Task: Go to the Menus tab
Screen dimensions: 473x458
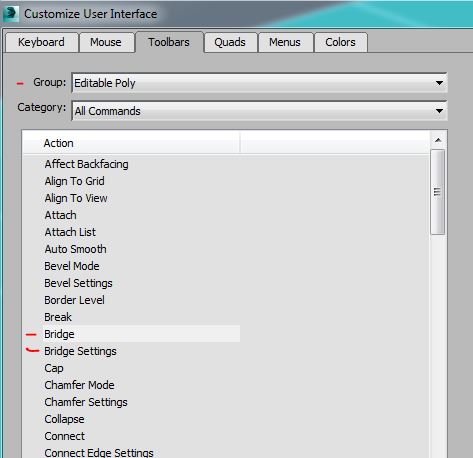Action: coord(285,42)
